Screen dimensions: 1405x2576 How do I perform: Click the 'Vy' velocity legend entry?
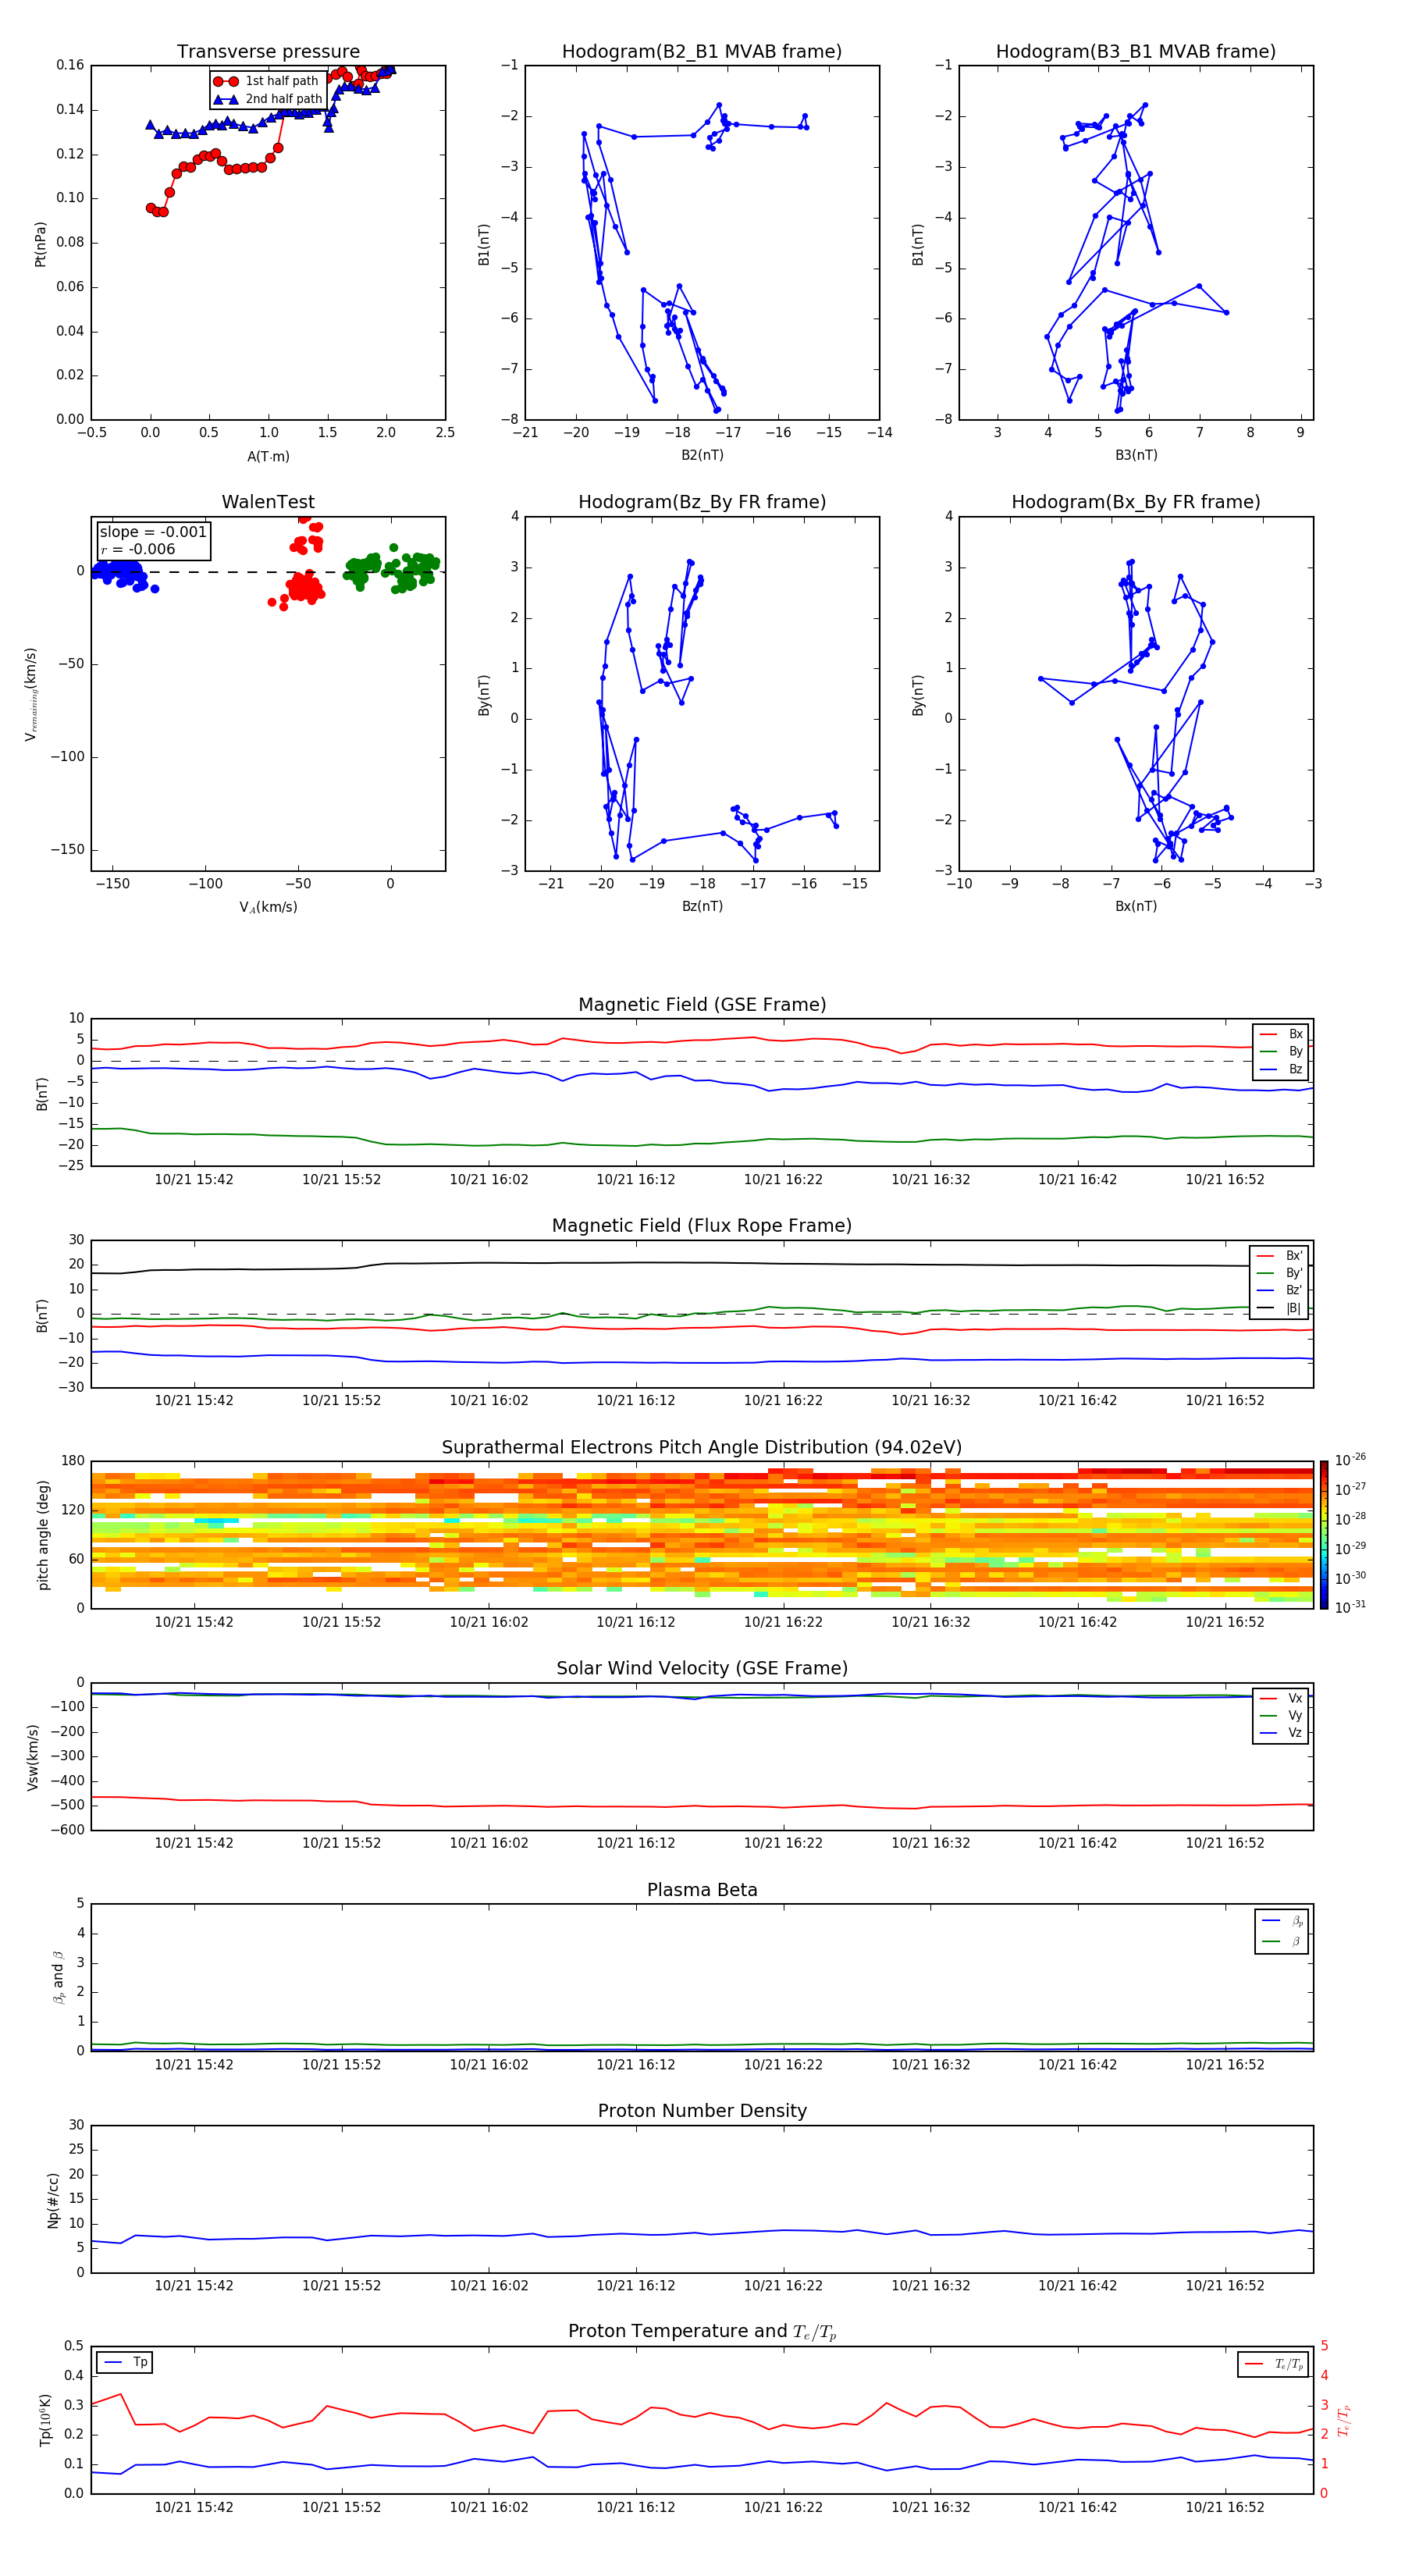click(1281, 1715)
